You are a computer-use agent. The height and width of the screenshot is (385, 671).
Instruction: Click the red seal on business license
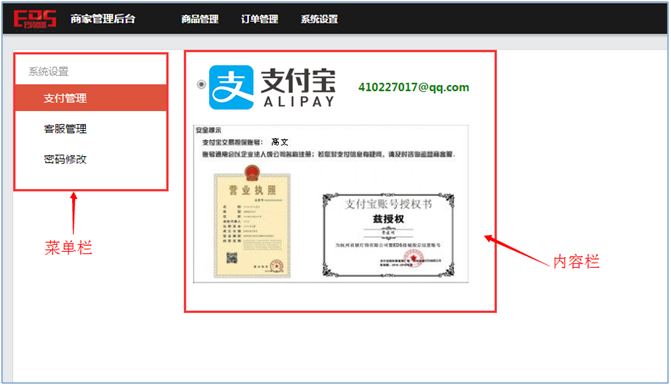pyautogui.click(x=276, y=266)
